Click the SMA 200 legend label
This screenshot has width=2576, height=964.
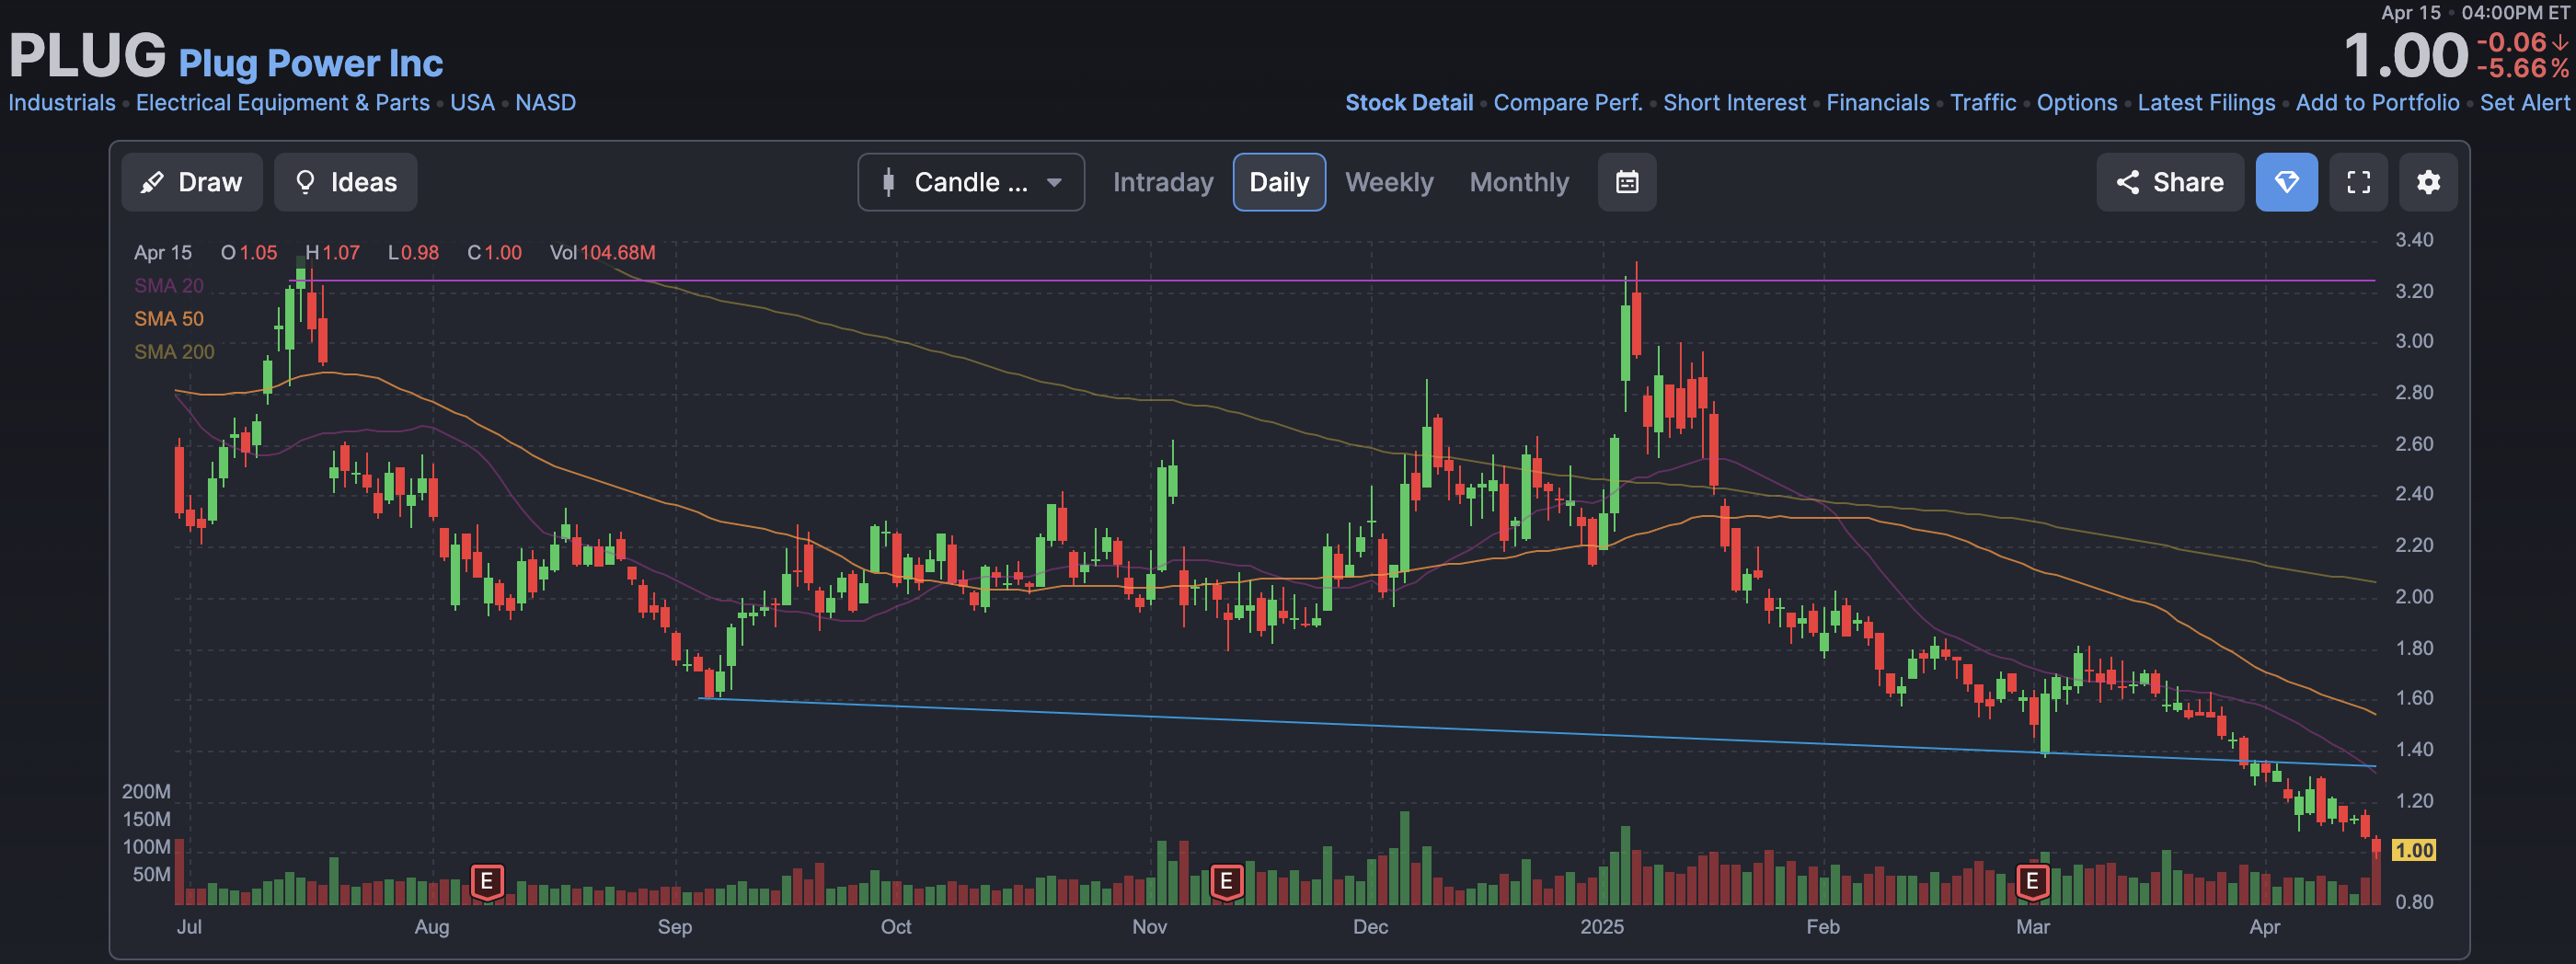(174, 352)
